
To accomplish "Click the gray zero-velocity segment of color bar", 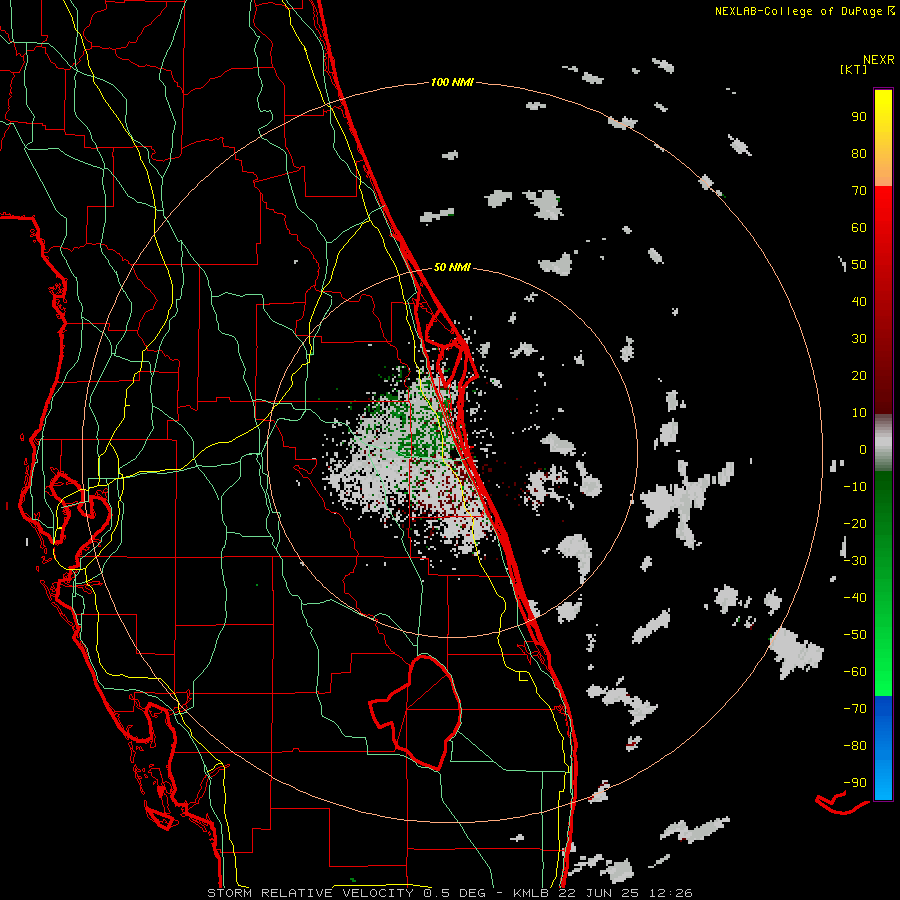I will (883, 443).
